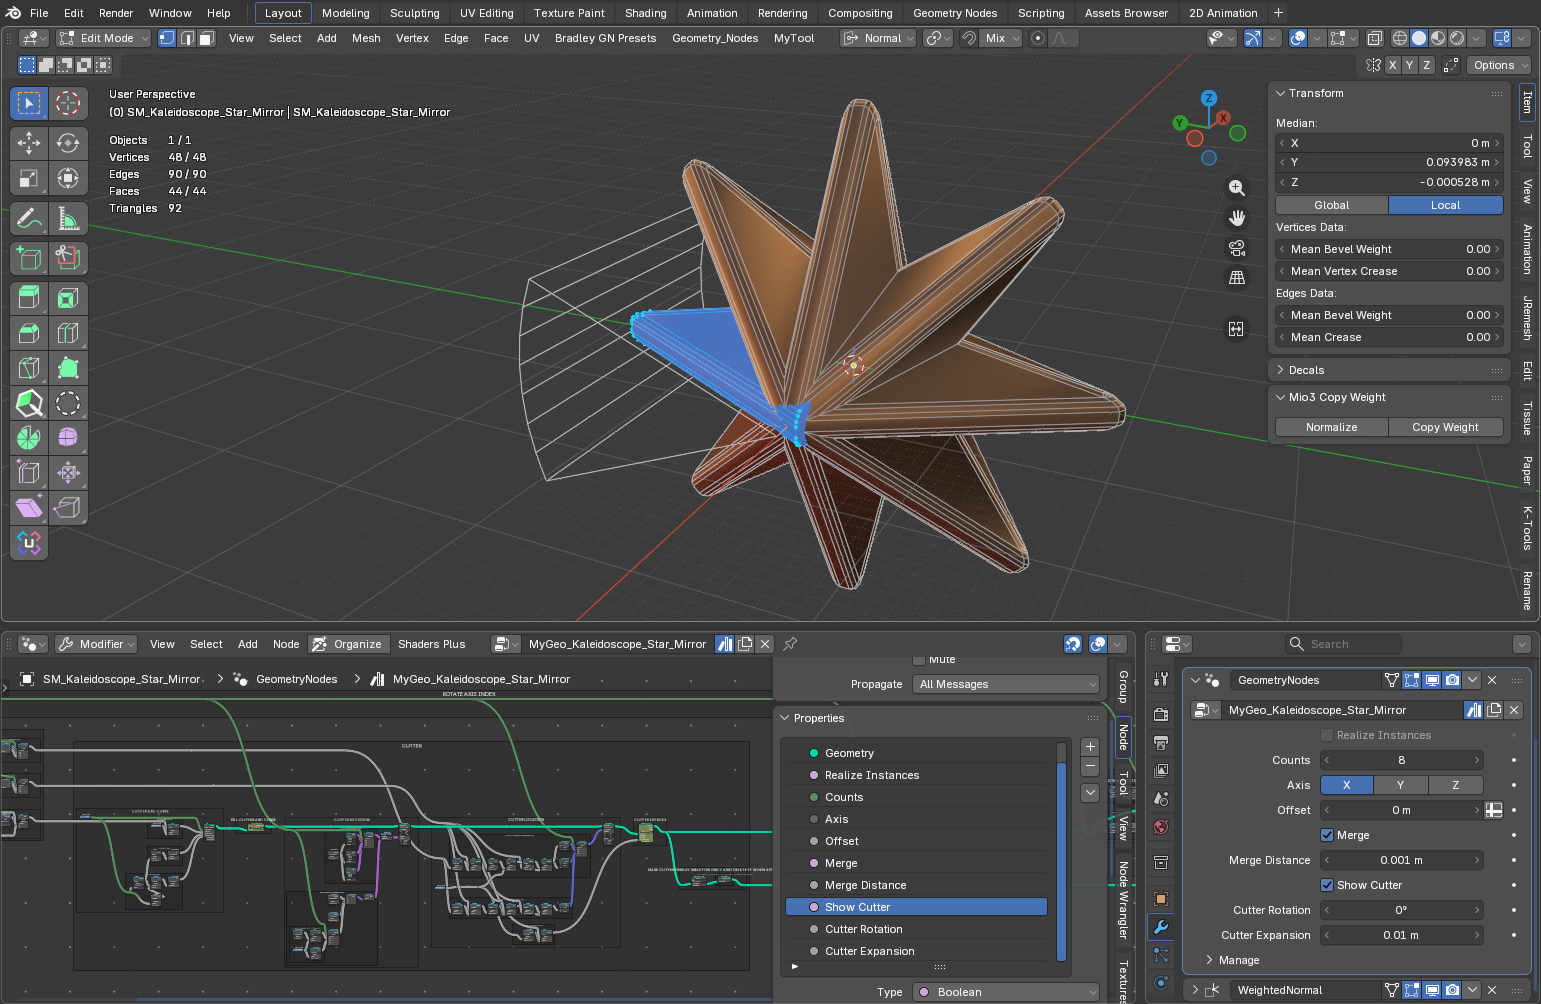Enable wireframe viewport shading
The height and width of the screenshot is (1004, 1541).
[1400, 38]
